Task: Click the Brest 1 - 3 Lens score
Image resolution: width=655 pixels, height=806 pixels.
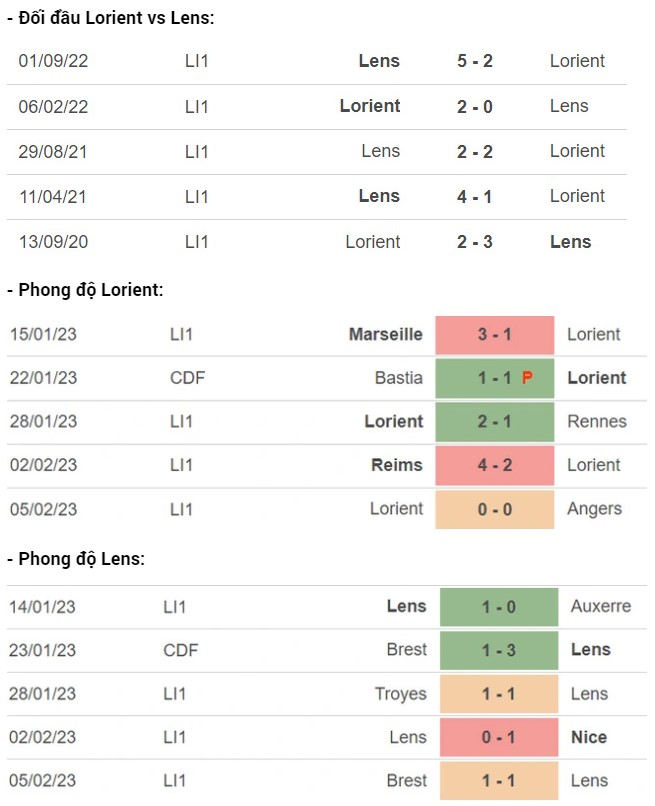Action: point(499,650)
